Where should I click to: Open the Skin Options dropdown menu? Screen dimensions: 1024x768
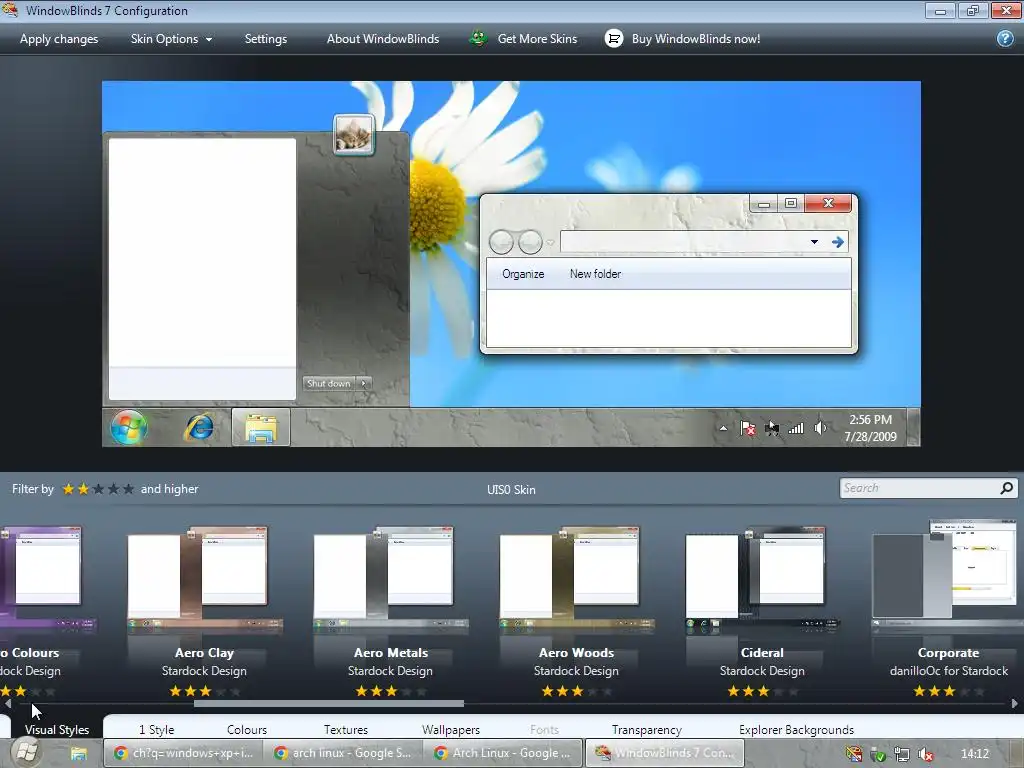(171, 39)
